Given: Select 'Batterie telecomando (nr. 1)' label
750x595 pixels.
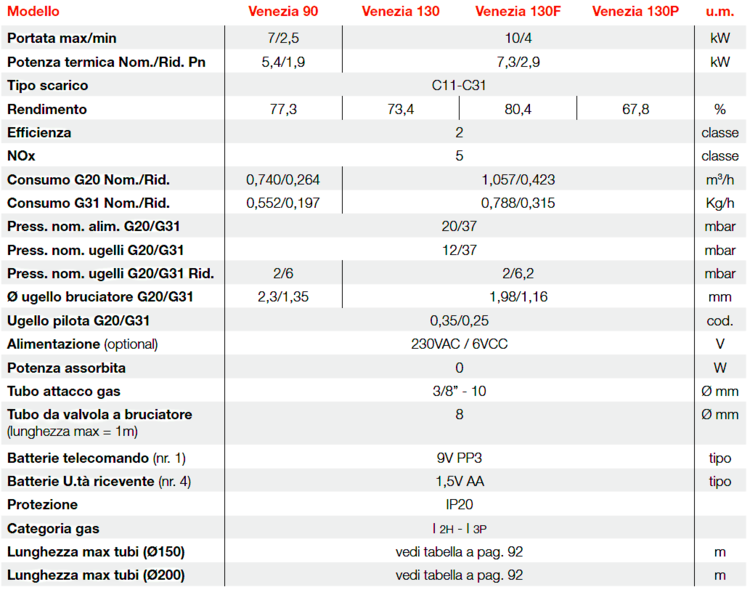Looking at the screenshot, I should click(96, 459).
